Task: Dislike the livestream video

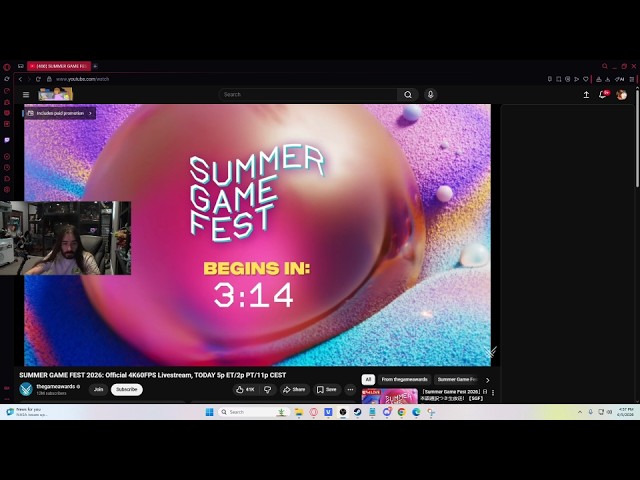Action: pyautogui.click(x=268, y=389)
